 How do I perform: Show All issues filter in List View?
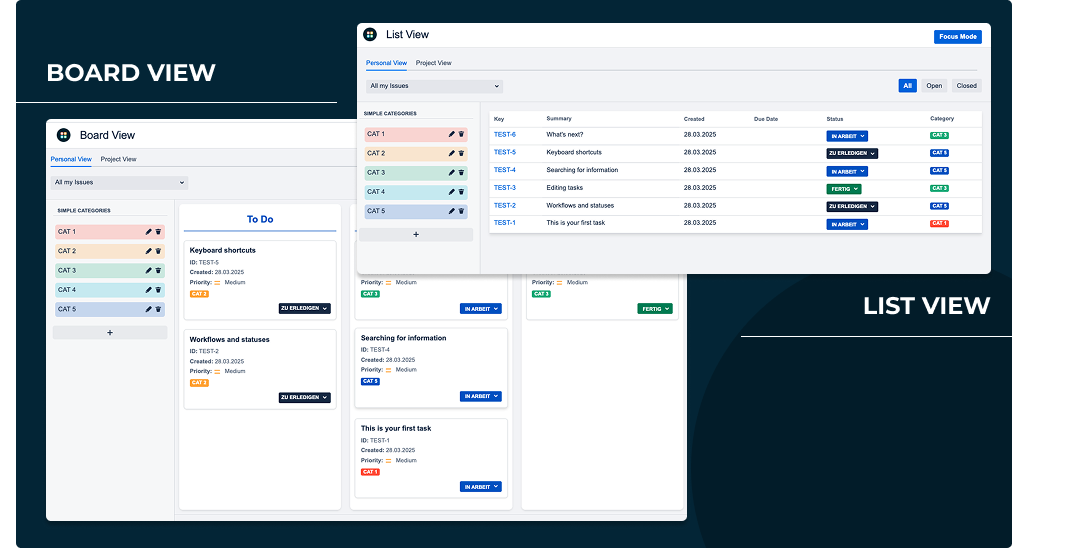pyautogui.click(x=908, y=86)
